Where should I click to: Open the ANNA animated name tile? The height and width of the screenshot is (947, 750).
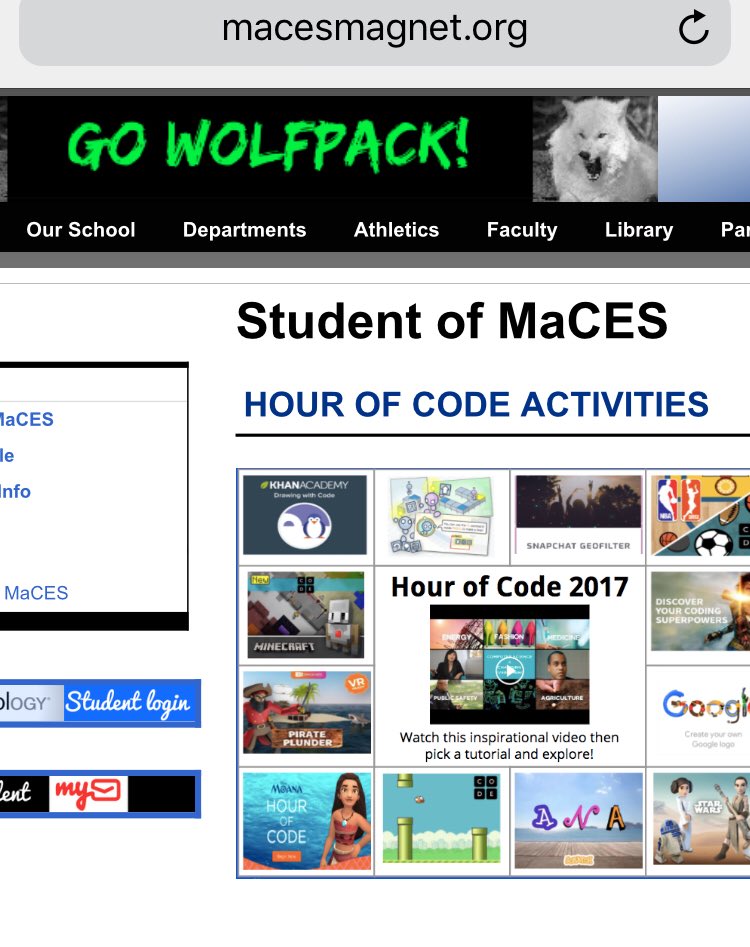(x=578, y=820)
